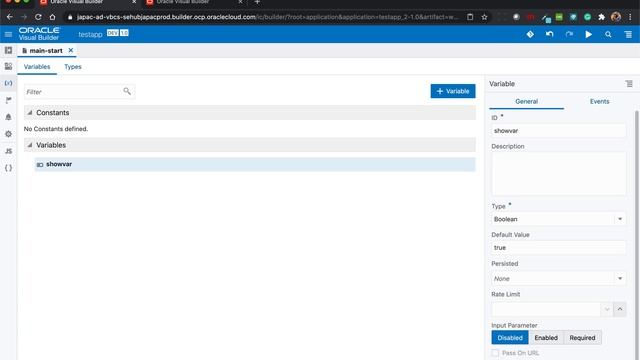Open the browser extensions puzzle icon

click(601, 17)
